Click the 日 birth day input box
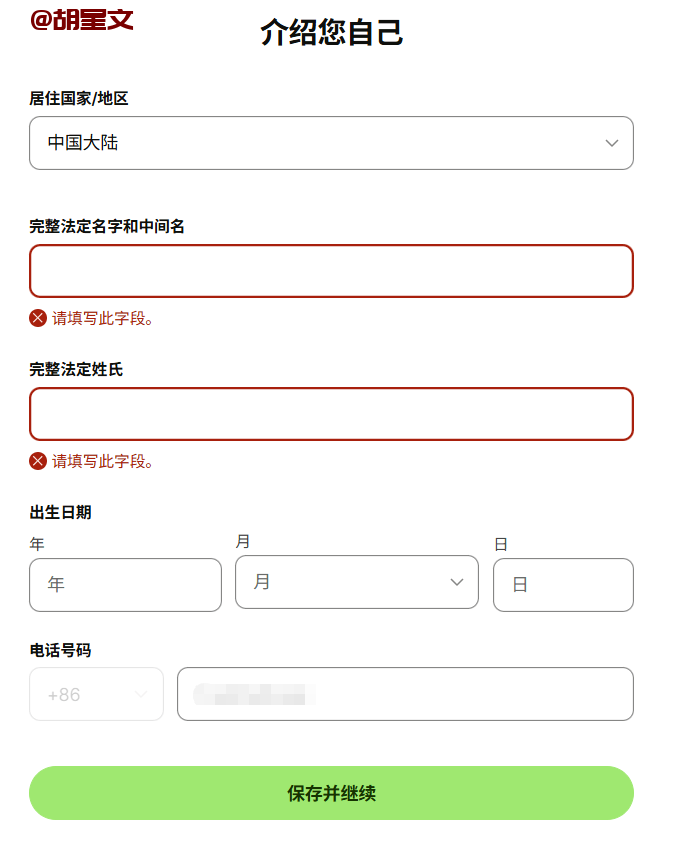This screenshot has width=680, height=850. pos(563,585)
